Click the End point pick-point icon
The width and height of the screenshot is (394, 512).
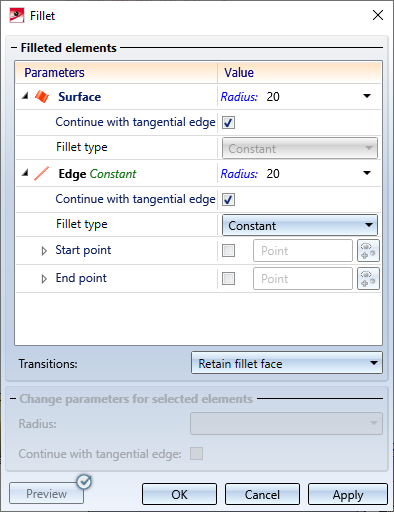tap(368, 279)
